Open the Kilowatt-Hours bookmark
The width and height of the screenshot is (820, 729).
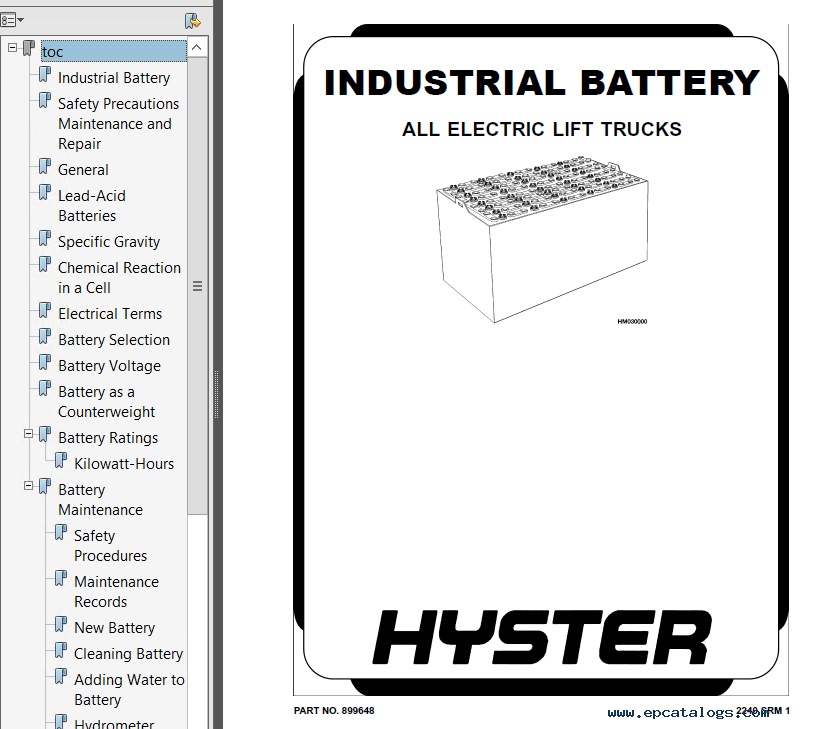pyautogui.click(x=124, y=464)
